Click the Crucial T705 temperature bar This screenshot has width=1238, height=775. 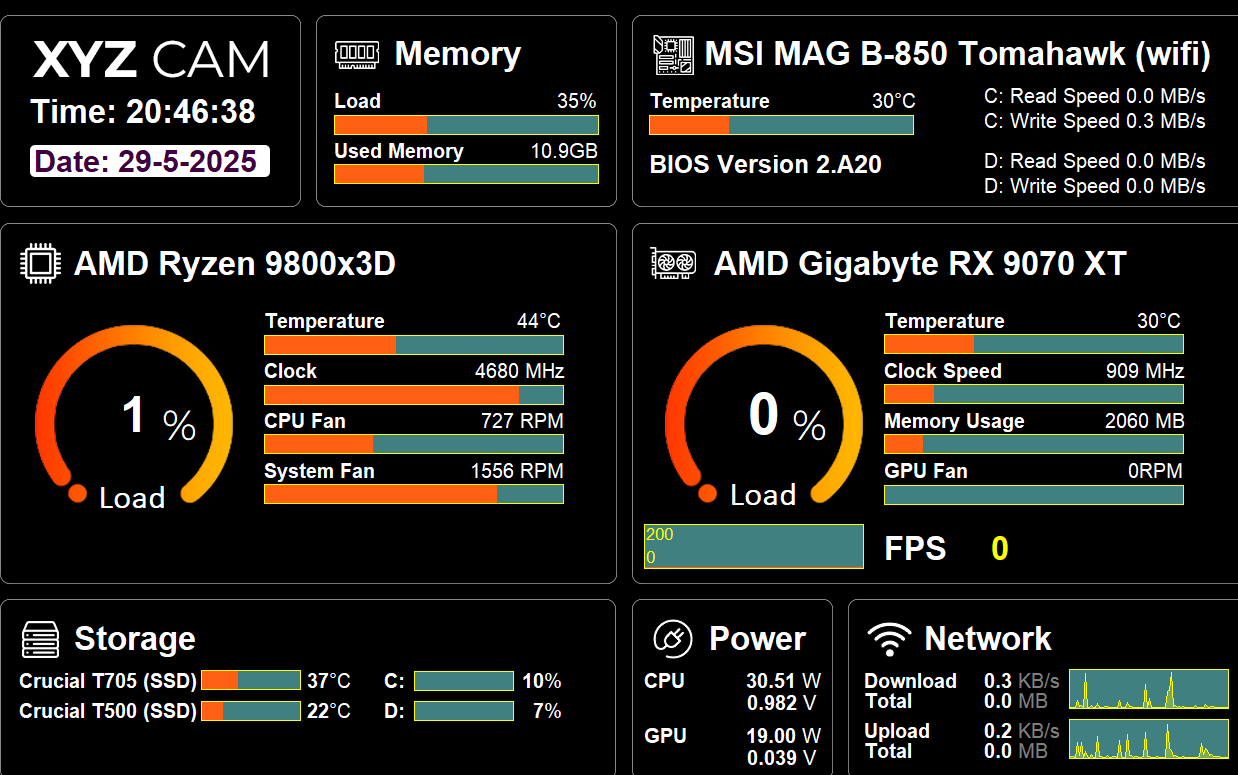click(x=251, y=681)
